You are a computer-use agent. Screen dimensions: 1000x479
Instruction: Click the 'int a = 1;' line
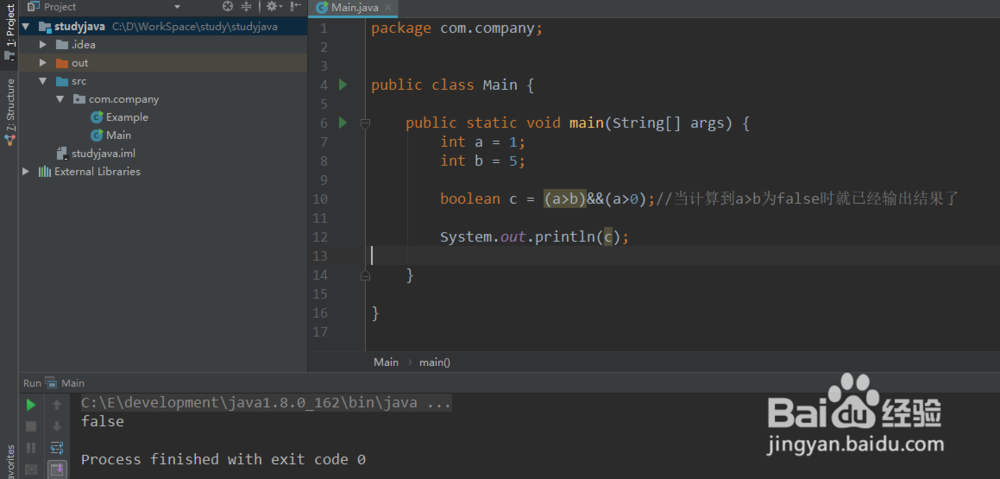pyautogui.click(x=483, y=142)
